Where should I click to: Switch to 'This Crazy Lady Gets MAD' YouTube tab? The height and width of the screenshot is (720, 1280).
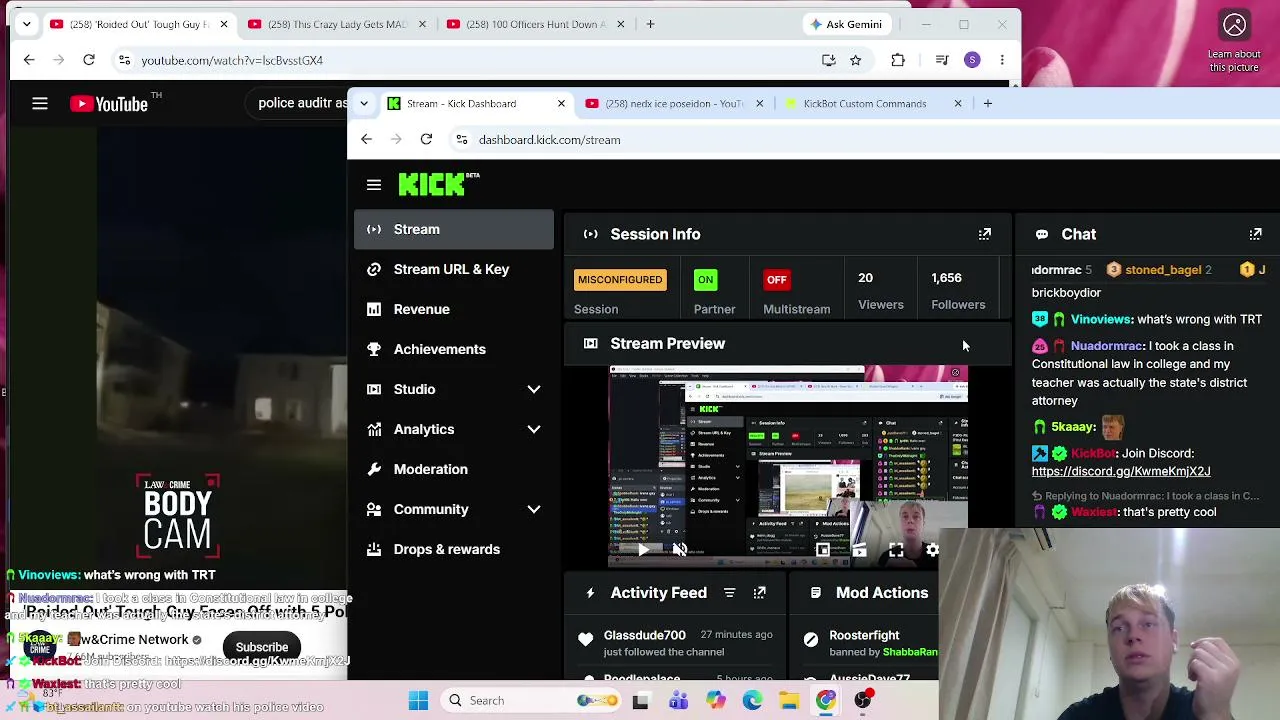335,24
